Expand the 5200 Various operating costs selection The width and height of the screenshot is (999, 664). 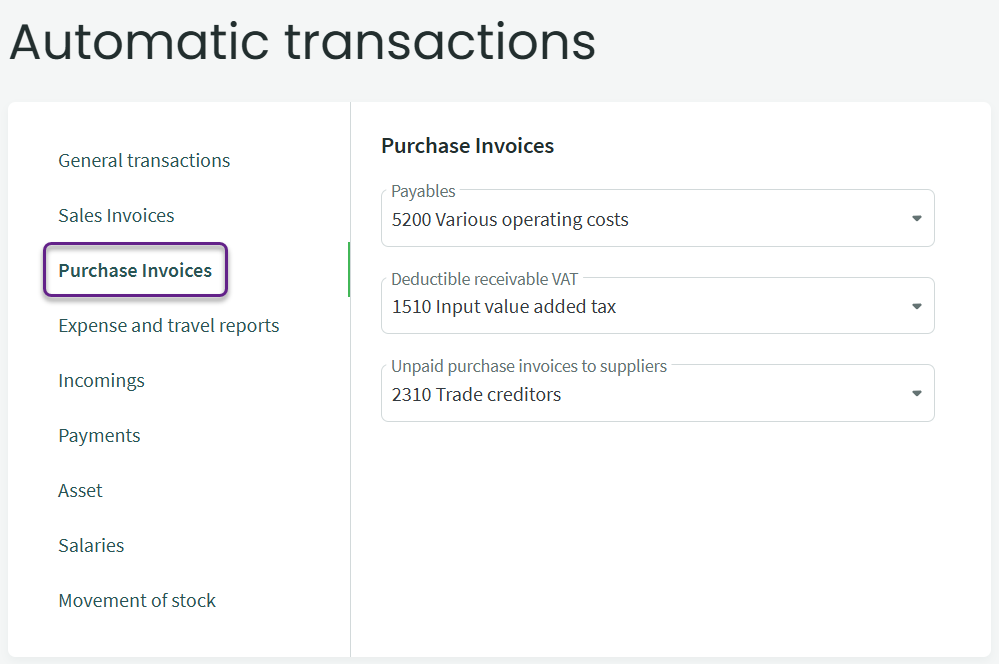click(510, 220)
